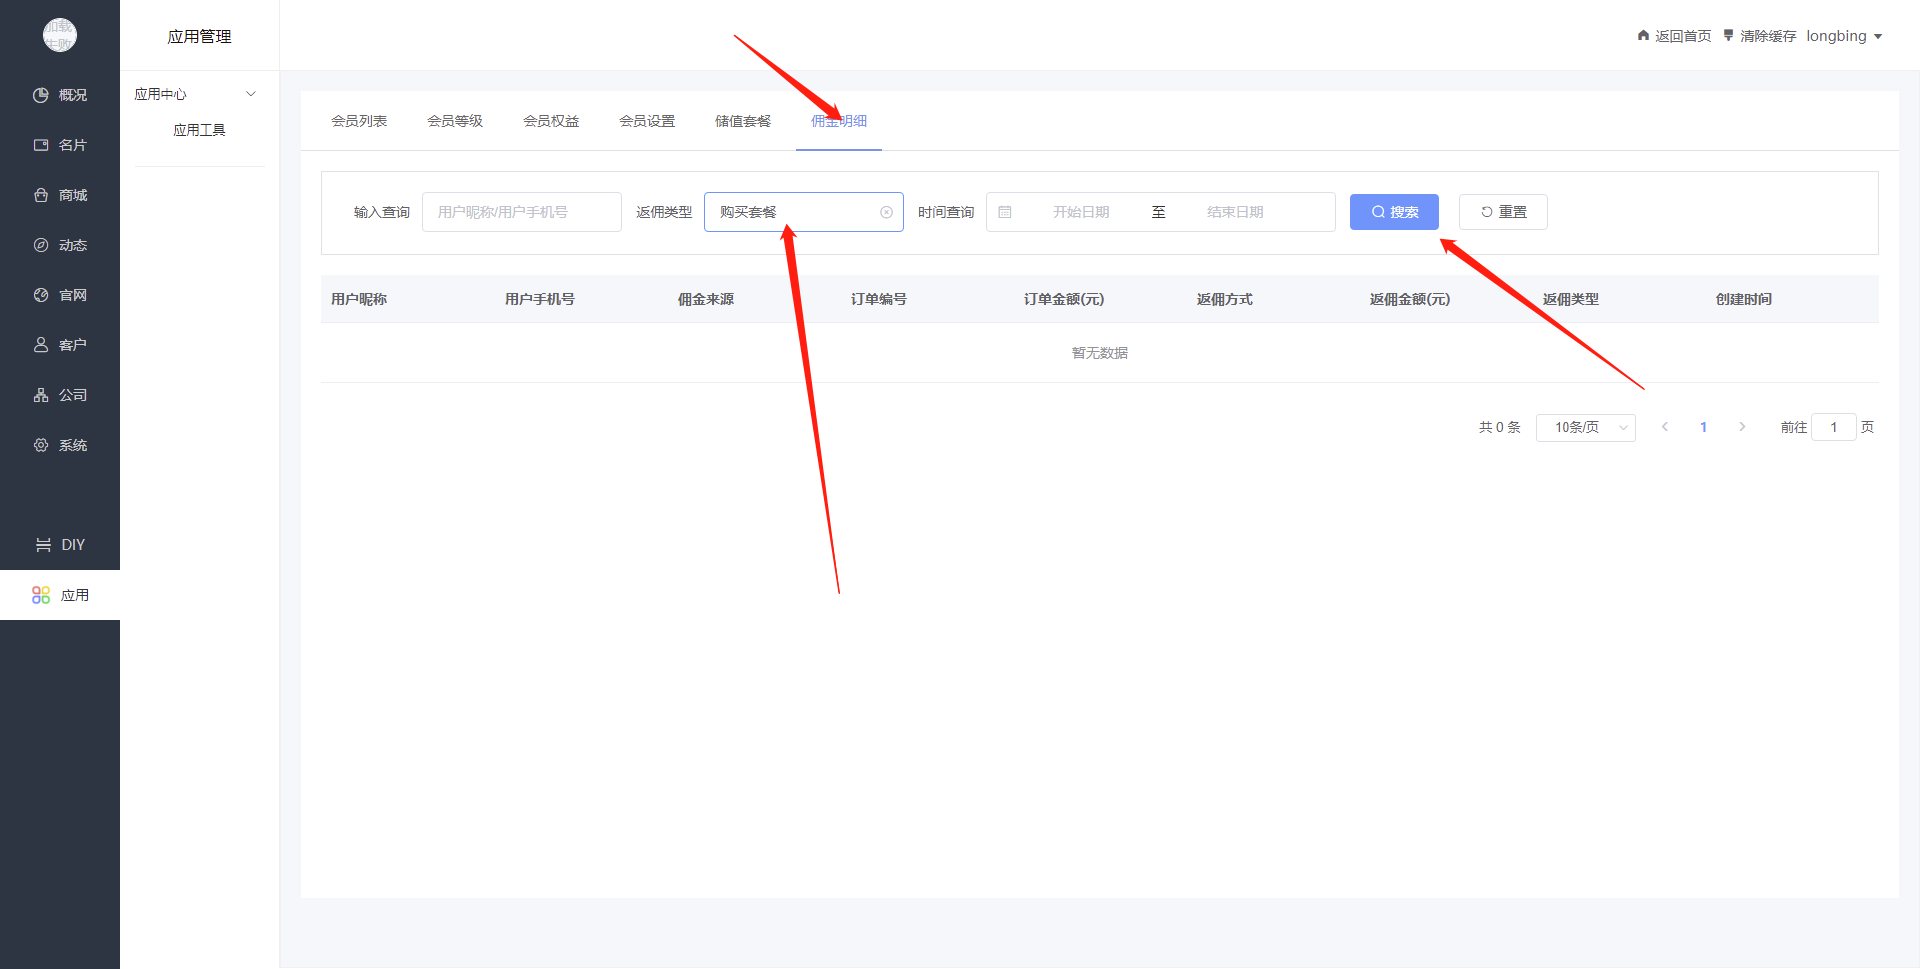
Task: Open the 概况 overview sidebar item
Action: pyautogui.click(x=60, y=95)
